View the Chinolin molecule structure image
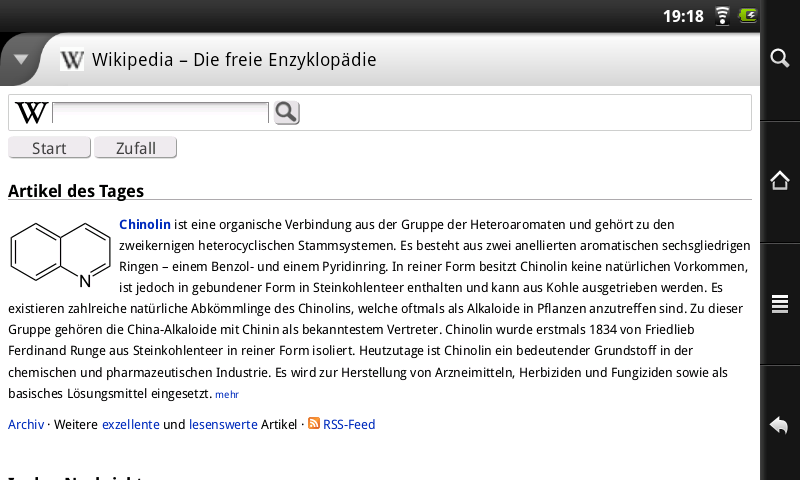Viewport: 800px width, 480px height. point(60,250)
